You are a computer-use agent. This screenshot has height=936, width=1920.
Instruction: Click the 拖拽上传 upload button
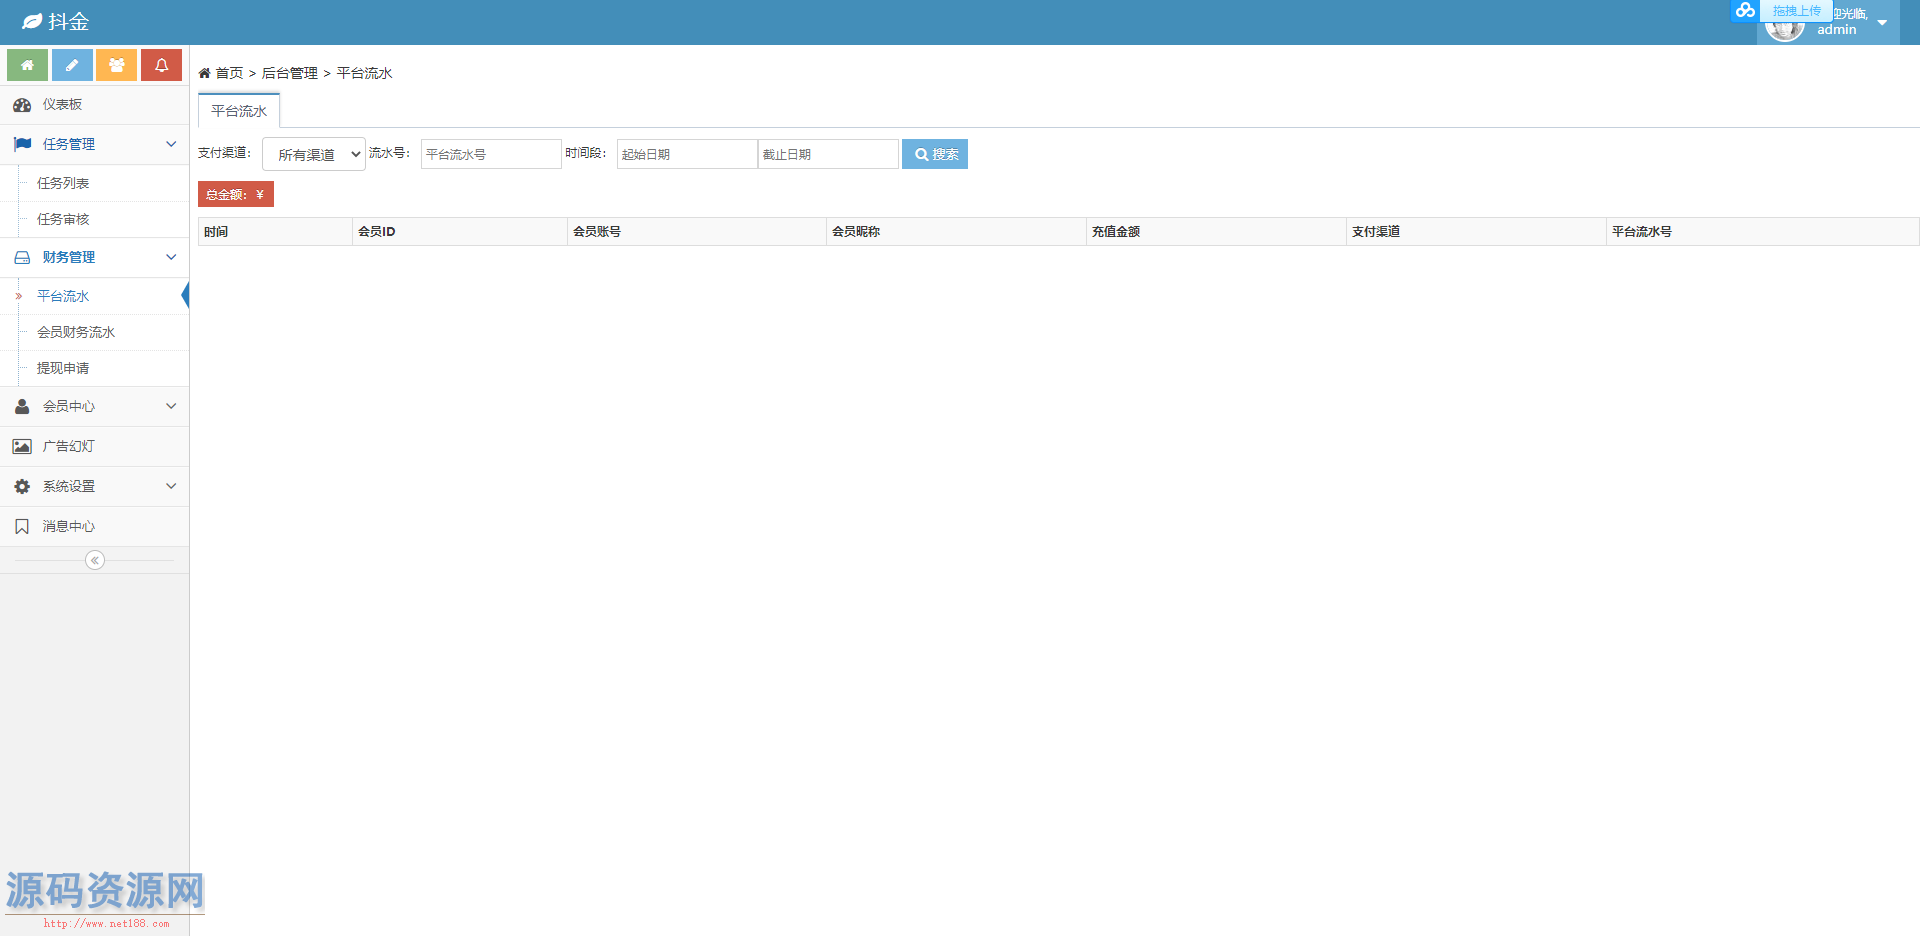1796,11
